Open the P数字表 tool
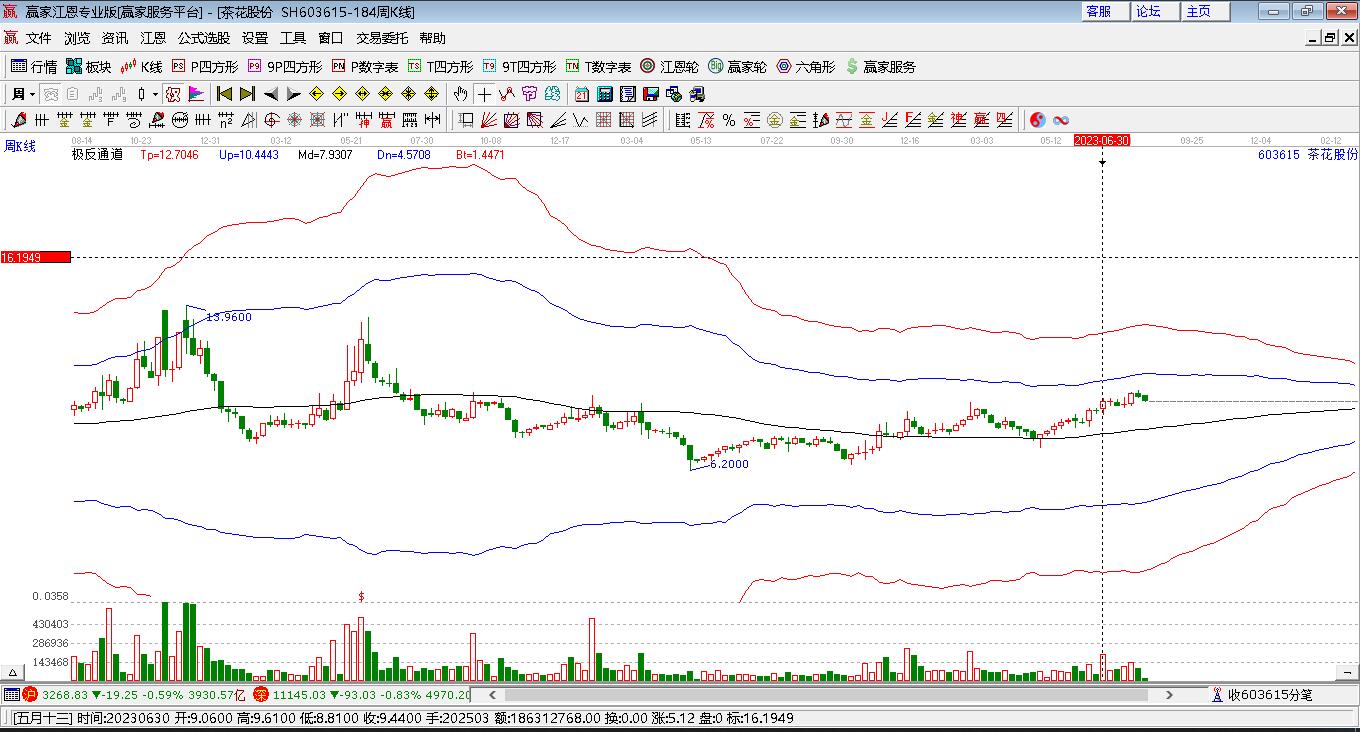 [x=365, y=67]
